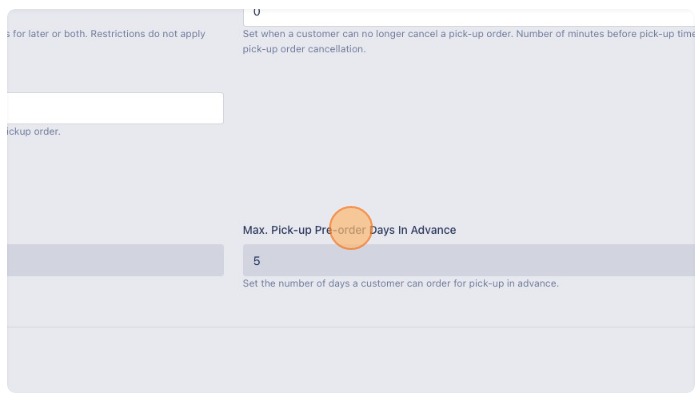Click the "Max. Pick-up Pre-order Days In Advance" label

(350, 230)
